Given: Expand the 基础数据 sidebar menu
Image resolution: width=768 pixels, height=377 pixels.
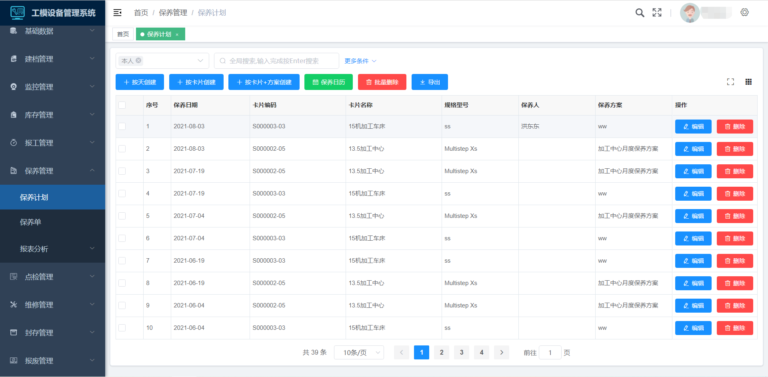Looking at the screenshot, I should (52, 31).
